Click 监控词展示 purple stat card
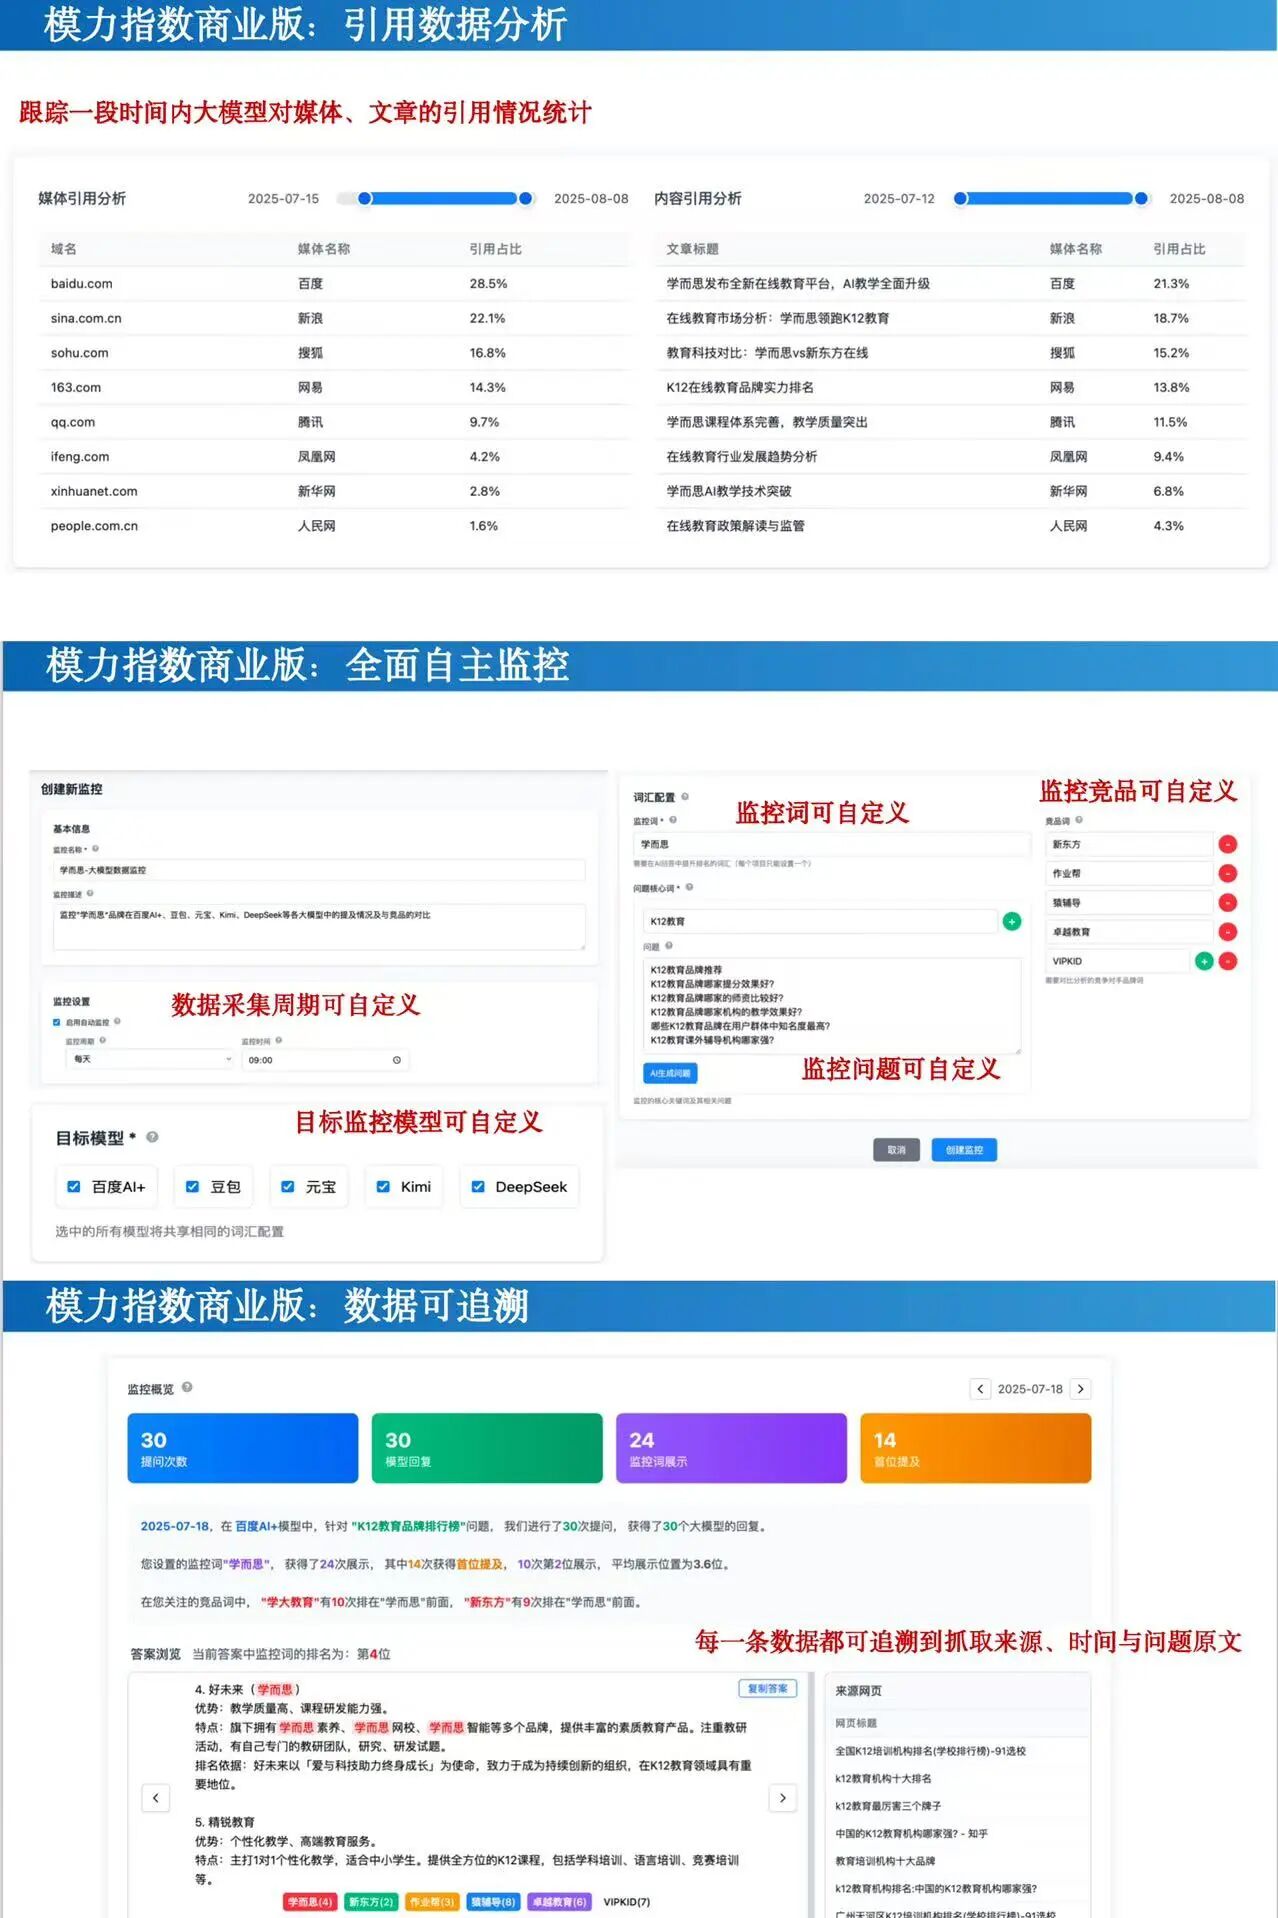Image resolution: width=1278 pixels, height=1918 pixels. tap(731, 1447)
